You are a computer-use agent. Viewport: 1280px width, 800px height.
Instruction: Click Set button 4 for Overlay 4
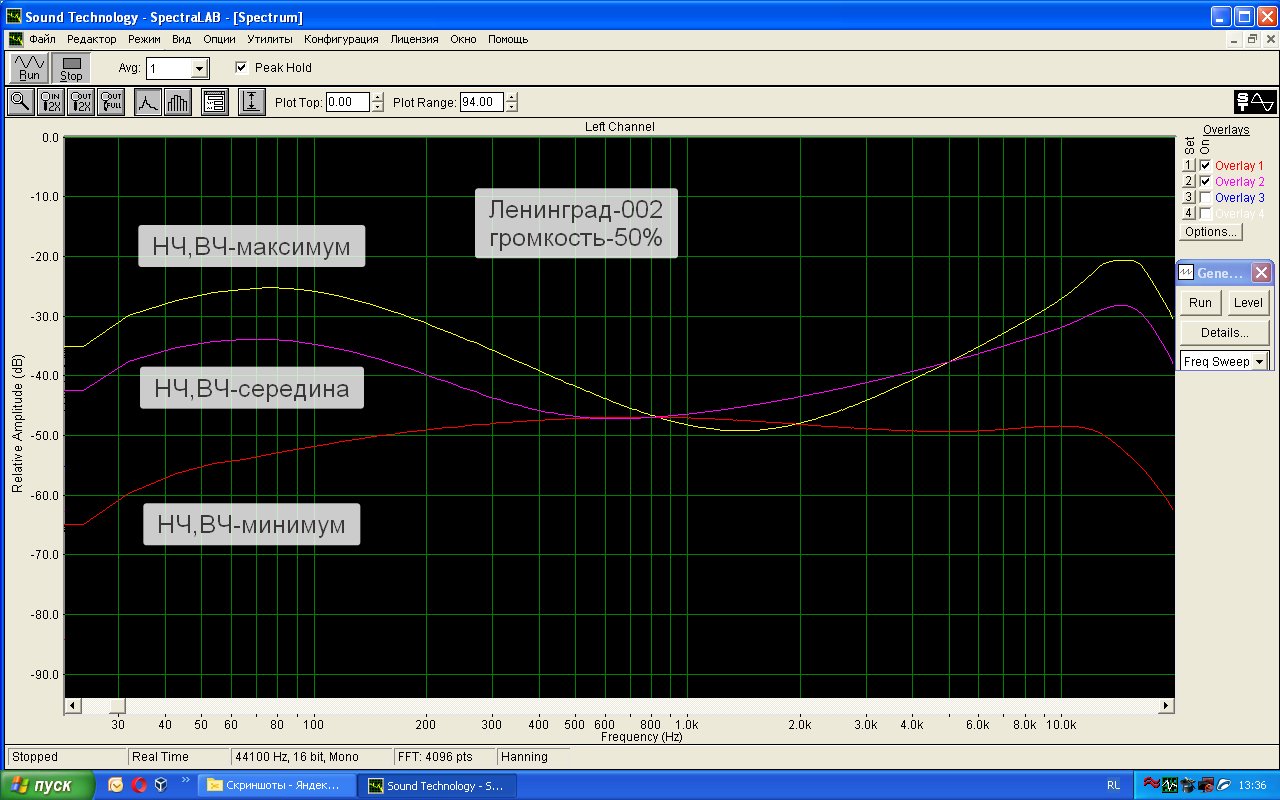[1189, 214]
